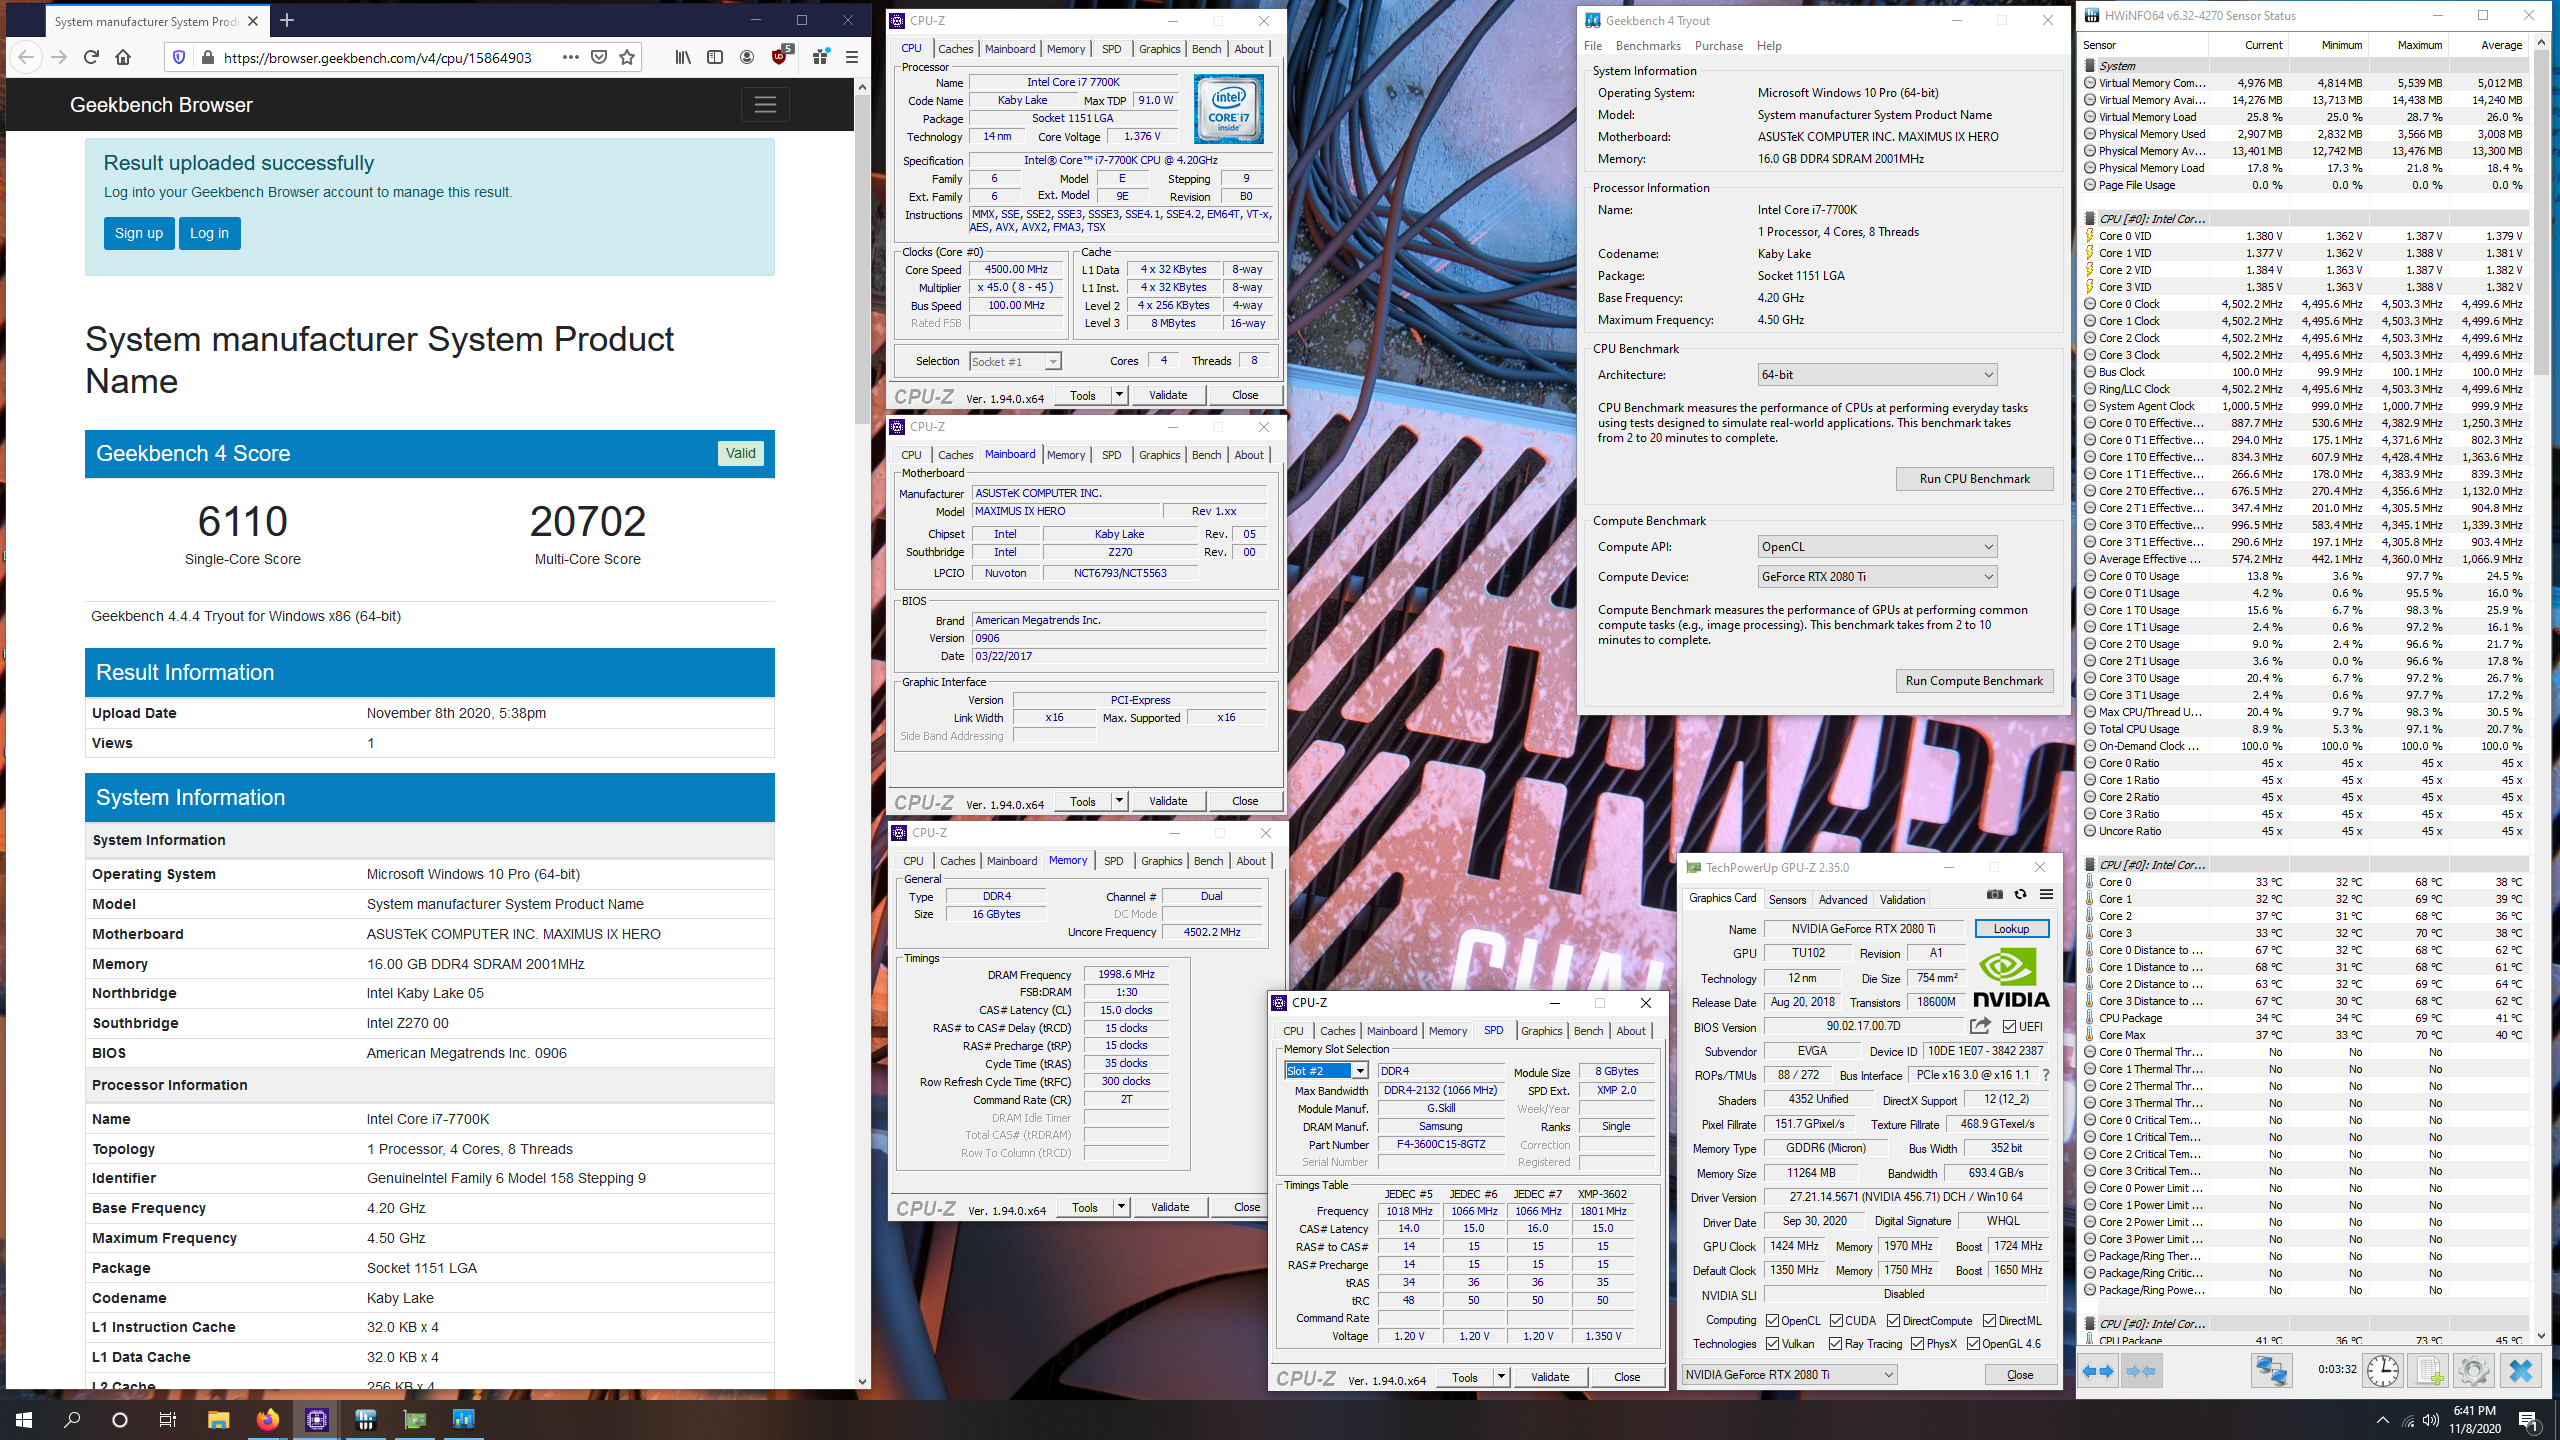Open GPU-Z graphics card selector dropdown
The image size is (2560, 1440).
(1790, 1375)
